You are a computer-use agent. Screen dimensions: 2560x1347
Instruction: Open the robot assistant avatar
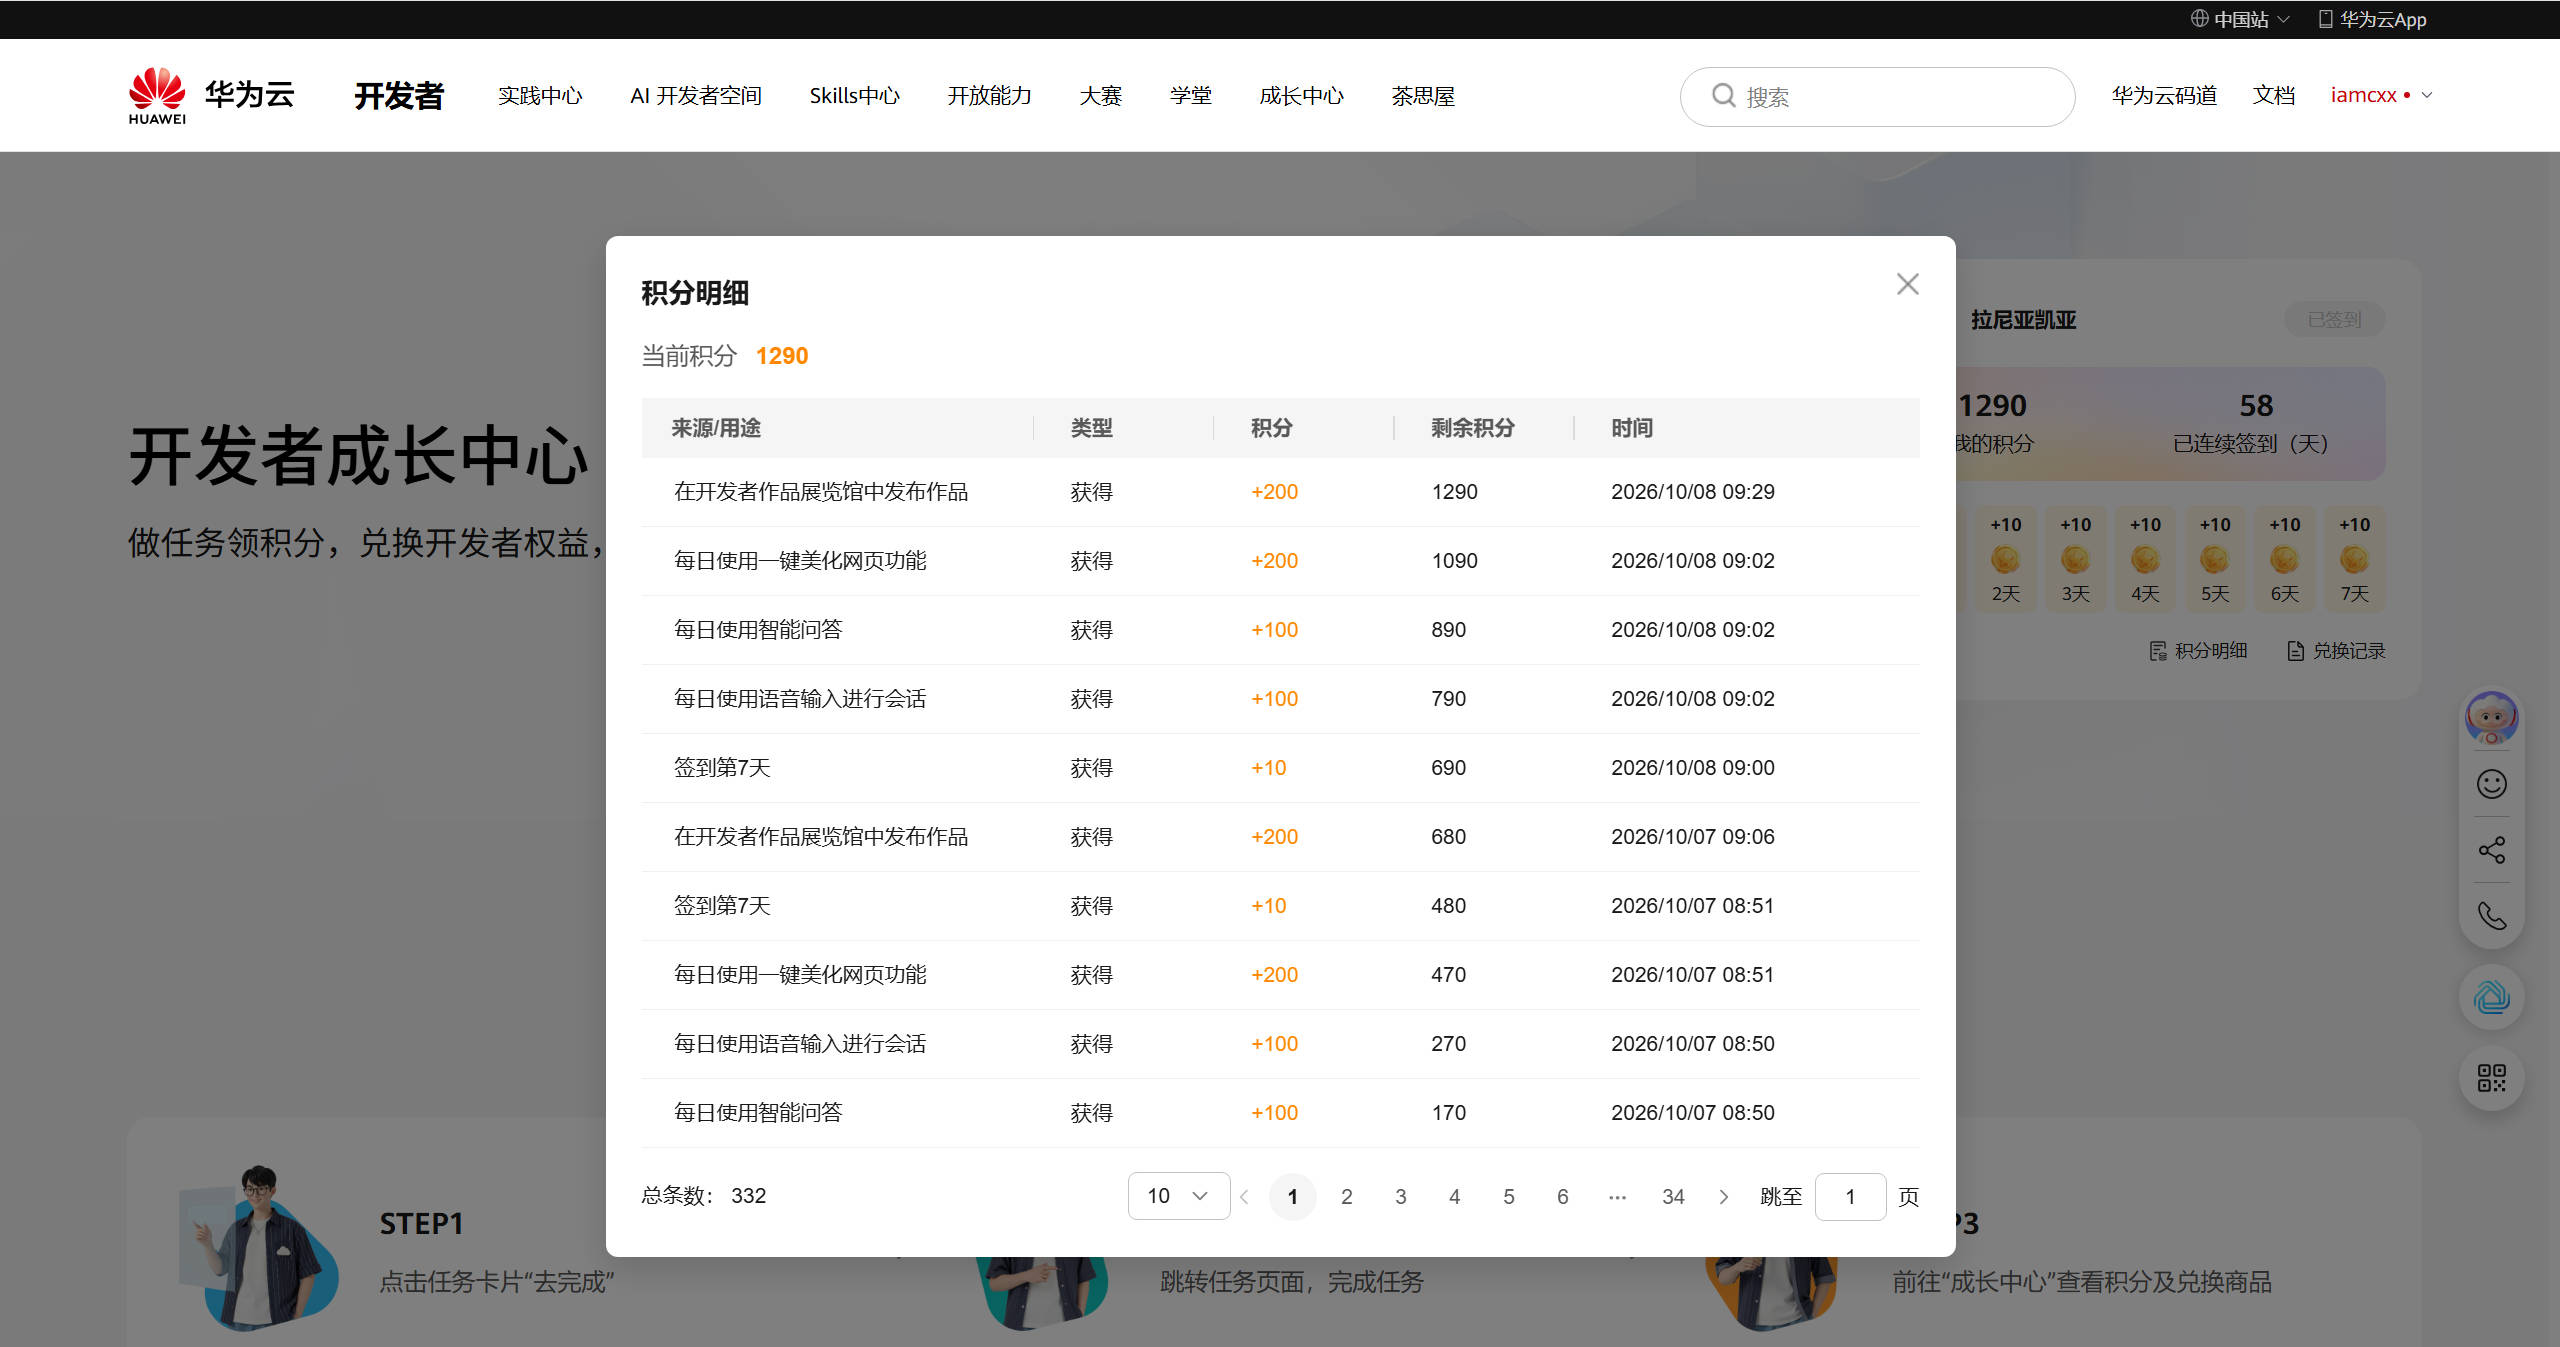pyautogui.click(x=2491, y=718)
